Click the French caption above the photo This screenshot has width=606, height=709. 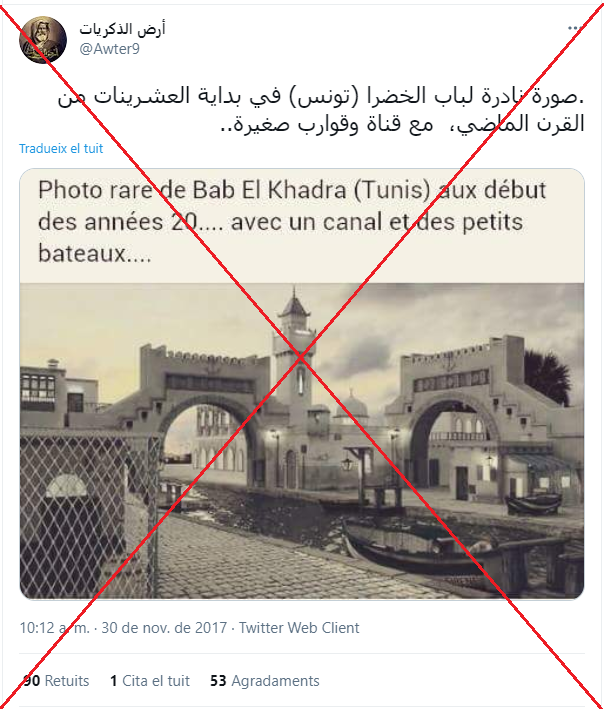[x=292, y=222]
